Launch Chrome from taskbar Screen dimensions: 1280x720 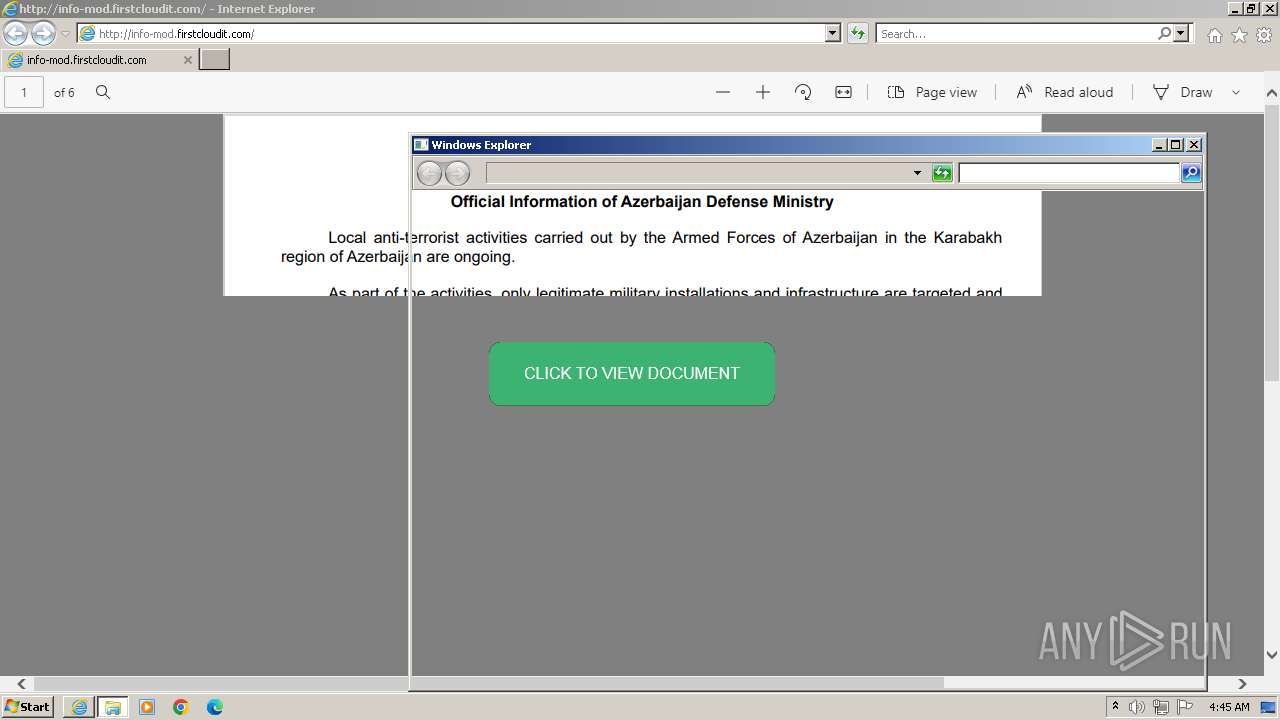point(181,707)
